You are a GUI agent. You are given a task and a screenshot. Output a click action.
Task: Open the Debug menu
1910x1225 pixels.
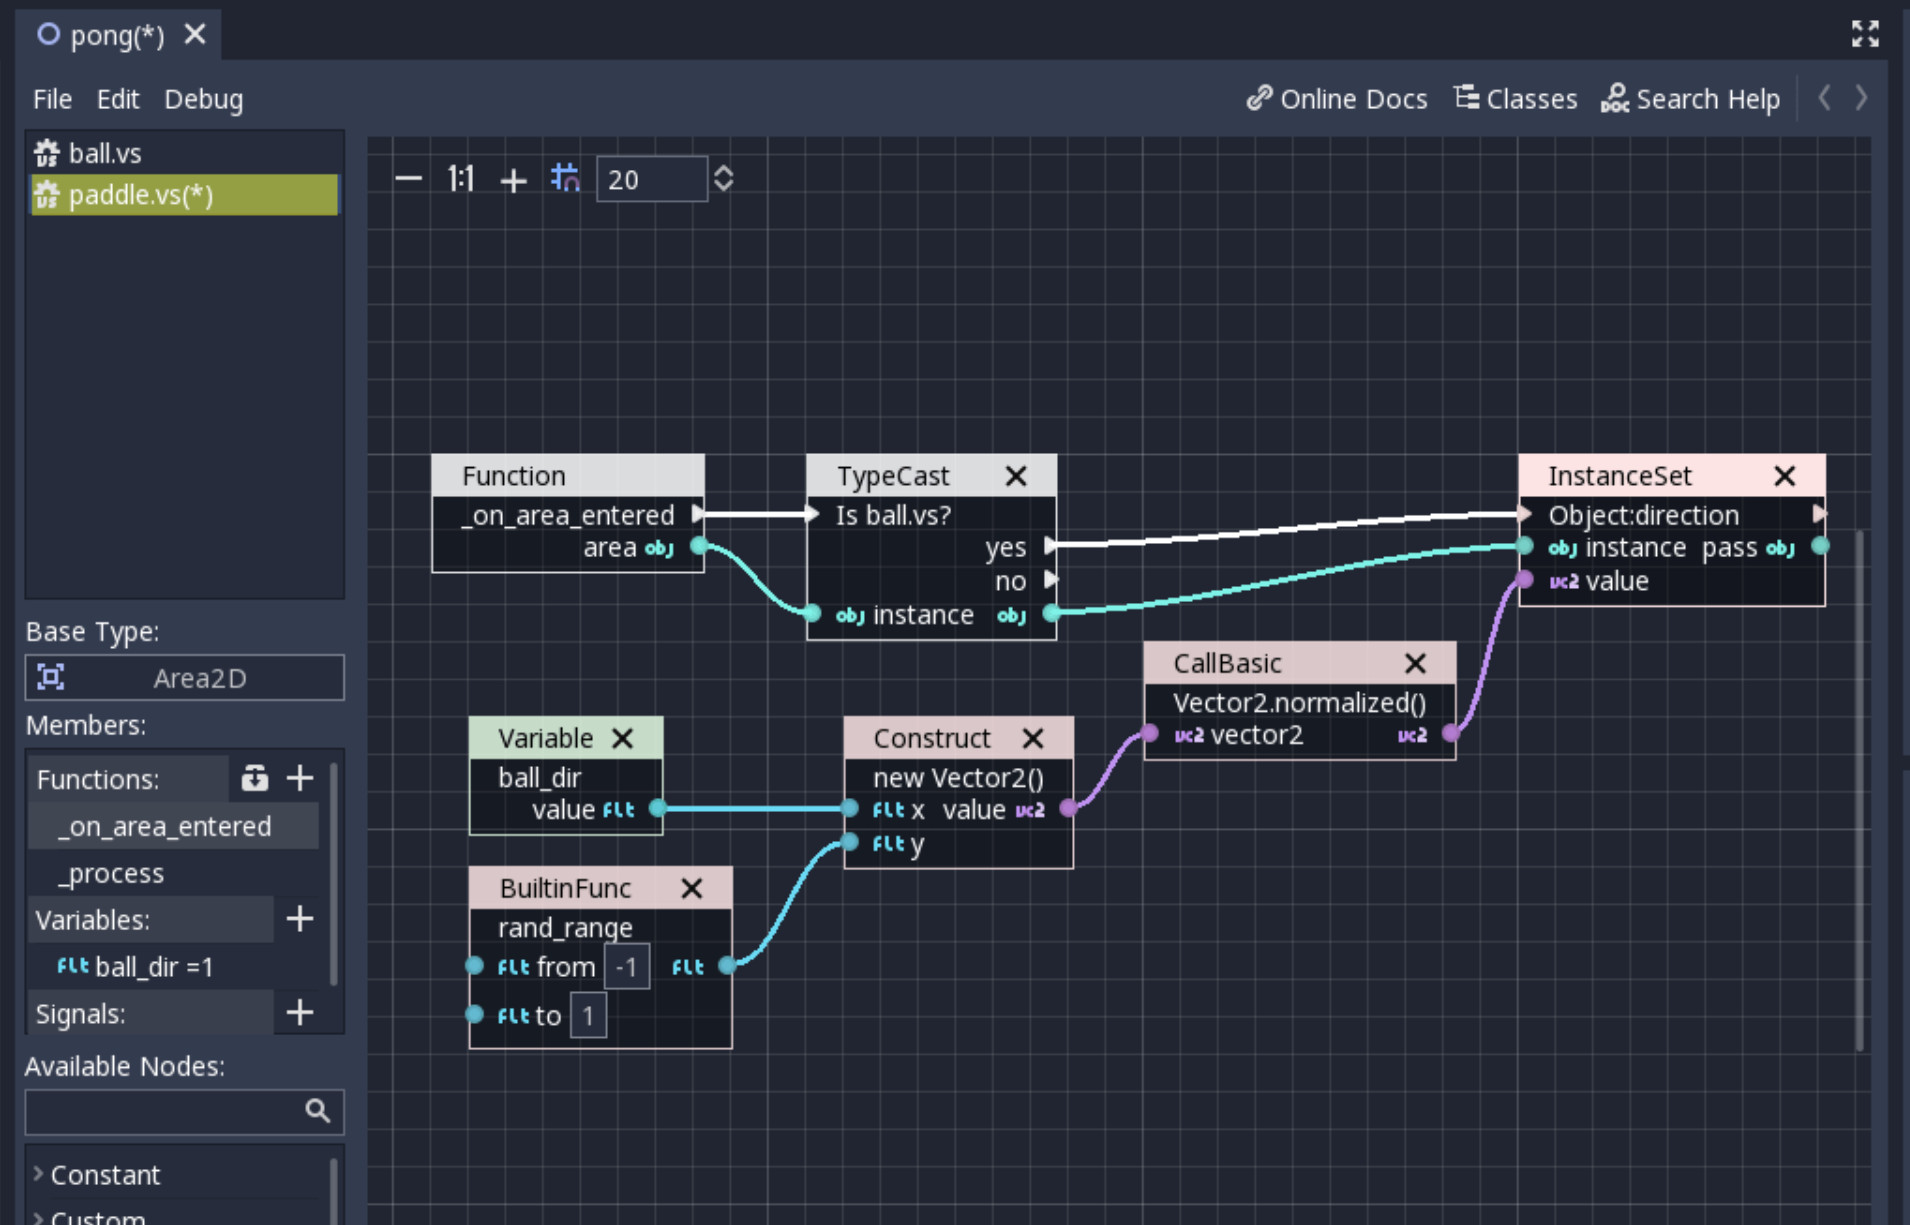coord(204,99)
